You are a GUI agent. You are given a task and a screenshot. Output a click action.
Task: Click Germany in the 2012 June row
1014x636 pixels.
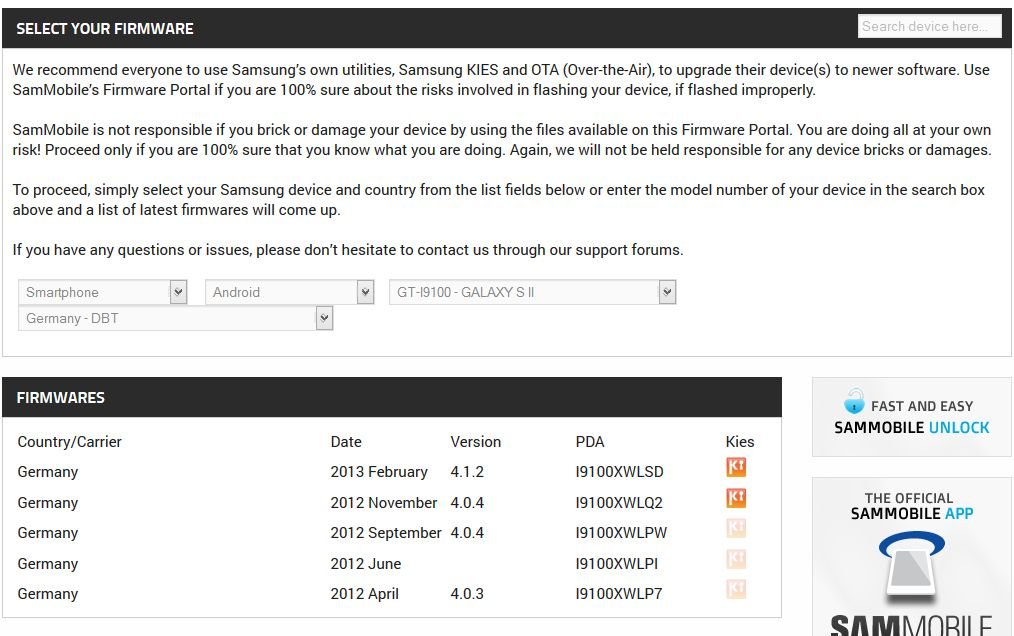(48, 564)
